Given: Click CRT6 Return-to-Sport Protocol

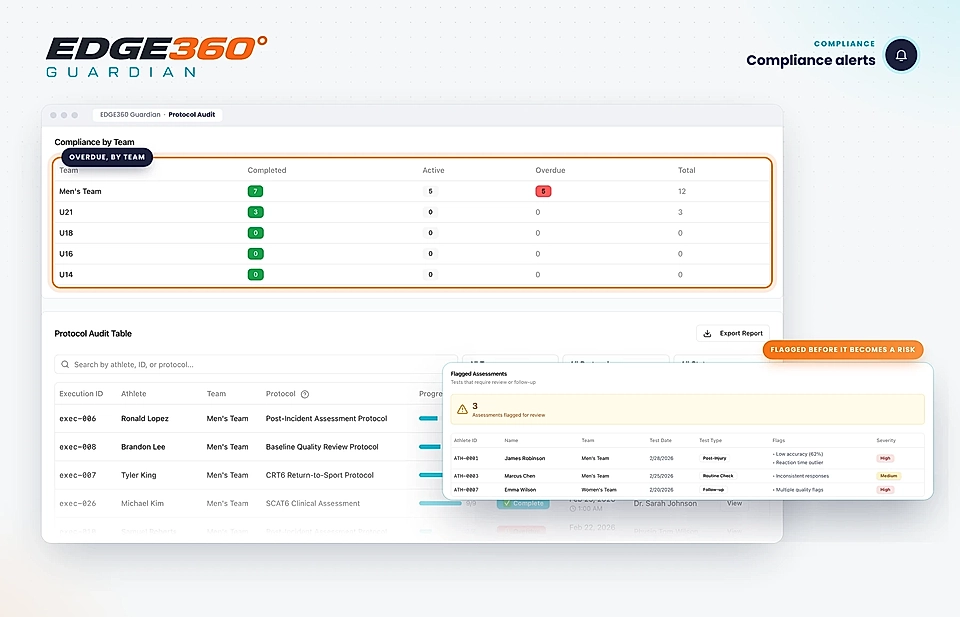Looking at the screenshot, I should (x=320, y=475).
